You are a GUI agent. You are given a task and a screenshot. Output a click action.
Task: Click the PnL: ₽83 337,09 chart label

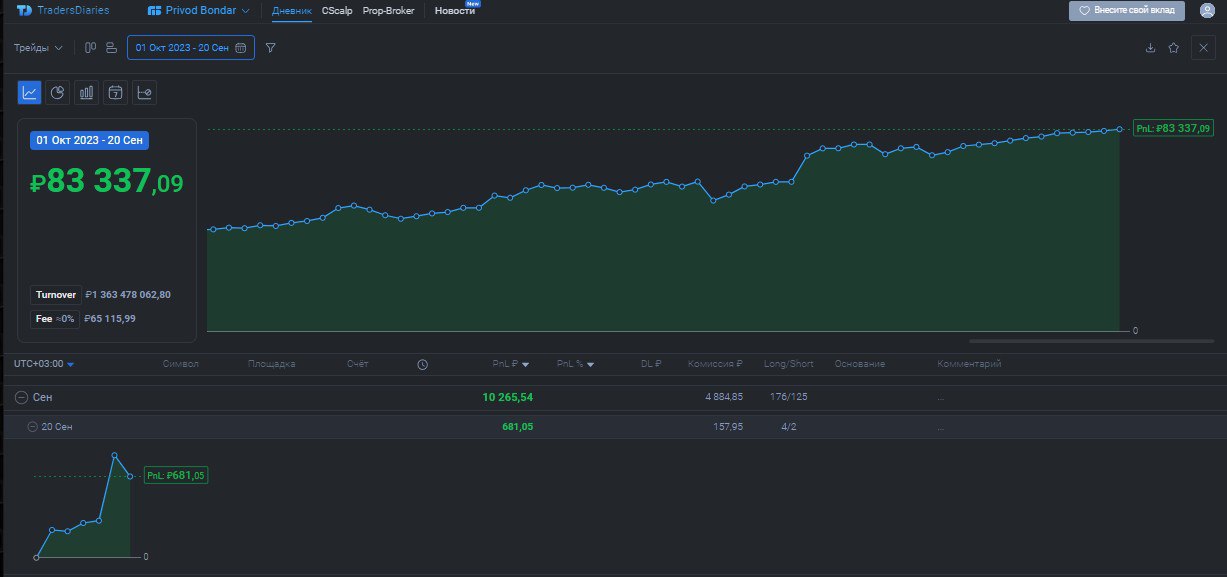1173,128
